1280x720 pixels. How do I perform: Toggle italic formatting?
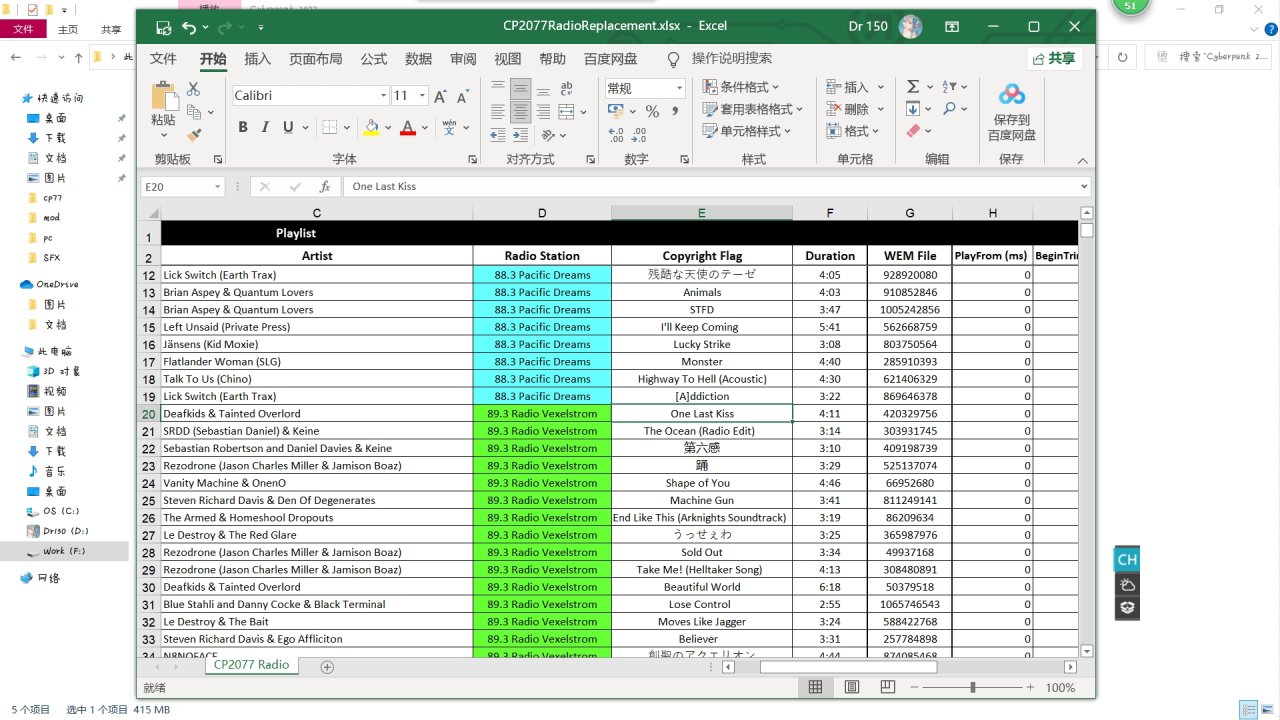pyautogui.click(x=265, y=127)
